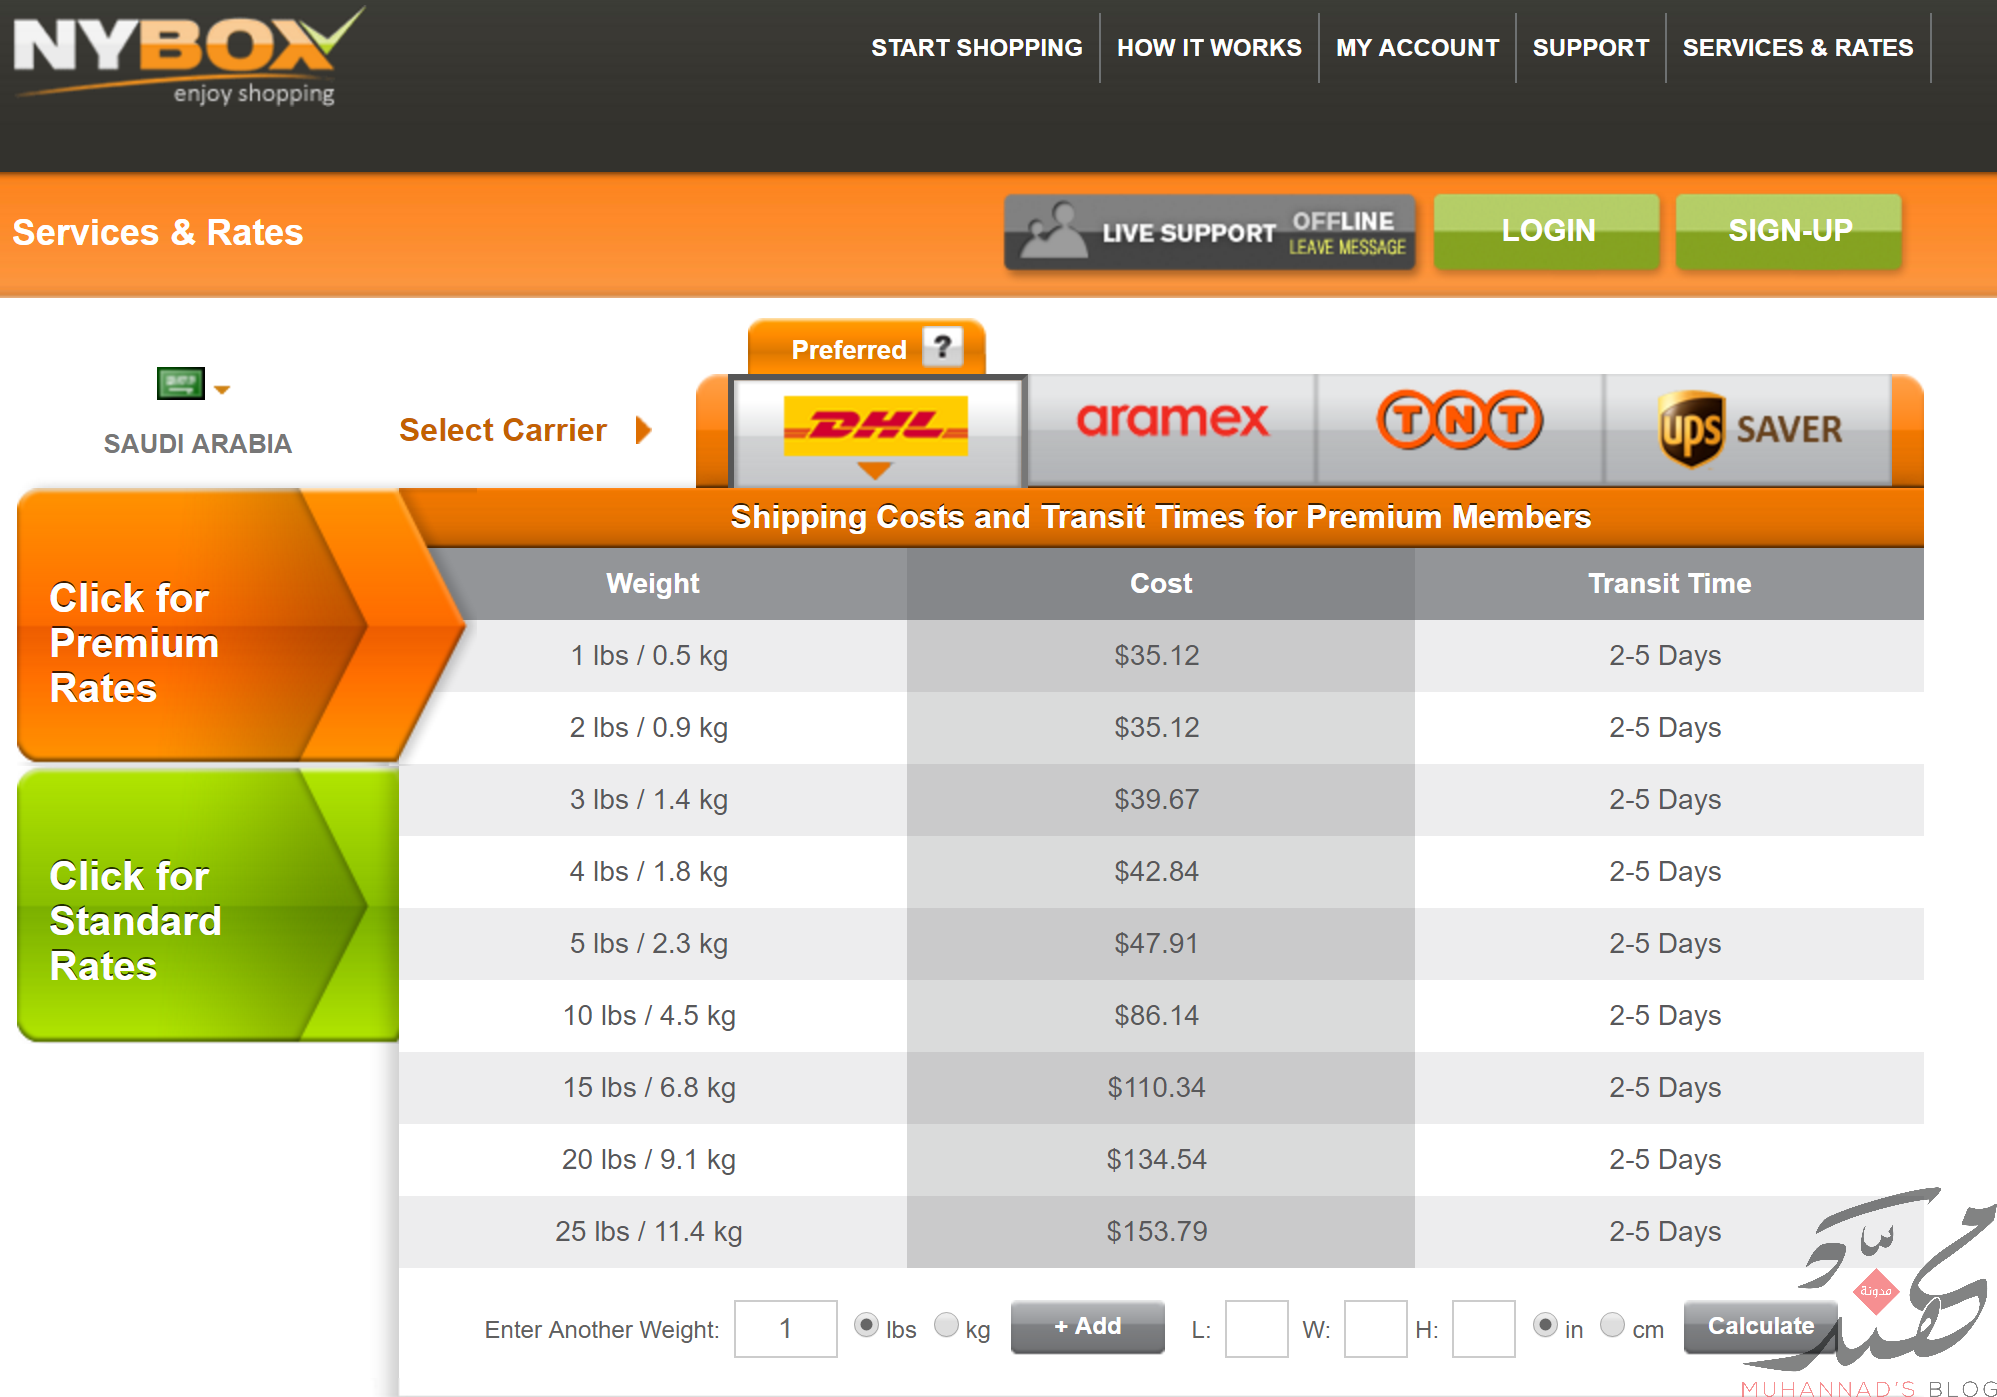This screenshot has height=1397, width=1997.
Task: Select the kg radio button
Action: click(946, 1325)
